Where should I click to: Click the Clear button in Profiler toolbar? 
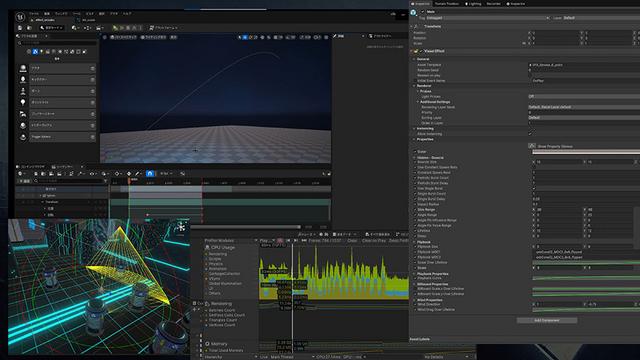[352, 241]
